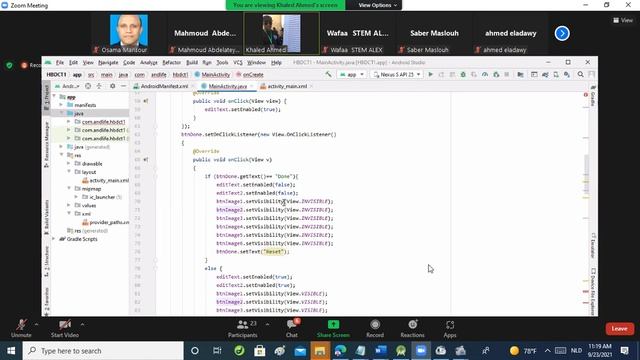Click the green Share Screen icon
640x360 pixels.
[x=333, y=324]
